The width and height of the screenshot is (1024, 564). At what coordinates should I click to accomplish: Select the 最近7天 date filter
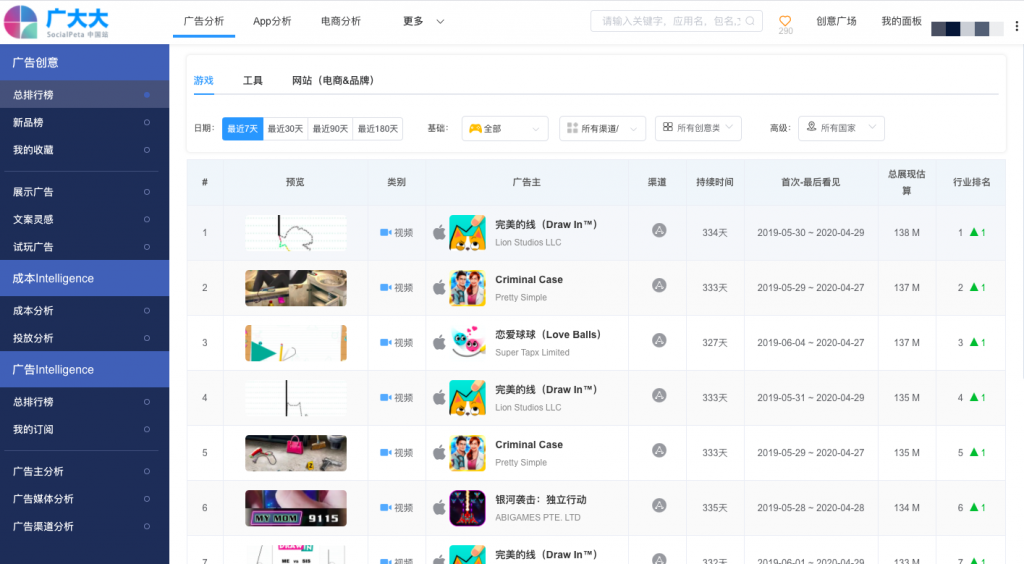click(242, 129)
